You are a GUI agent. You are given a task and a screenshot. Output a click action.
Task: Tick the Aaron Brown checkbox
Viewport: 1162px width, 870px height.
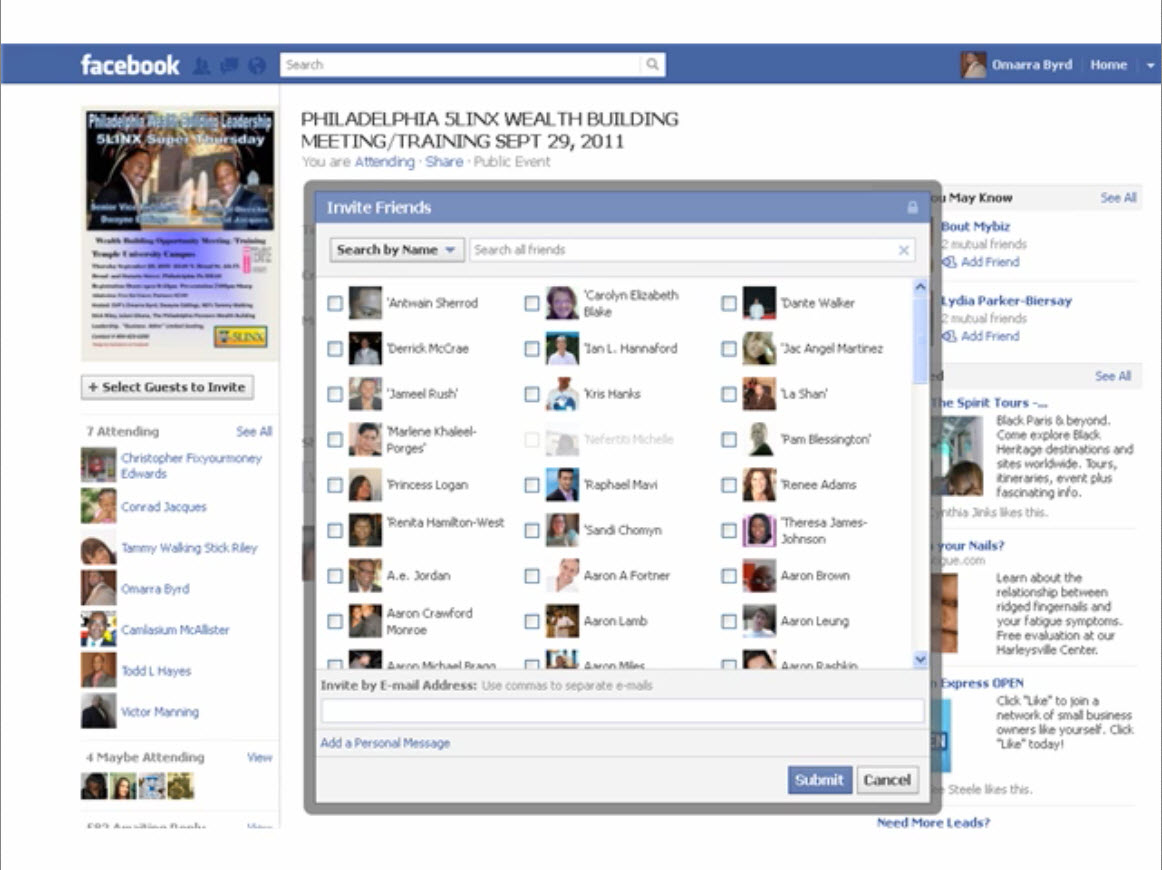(728, 576)
